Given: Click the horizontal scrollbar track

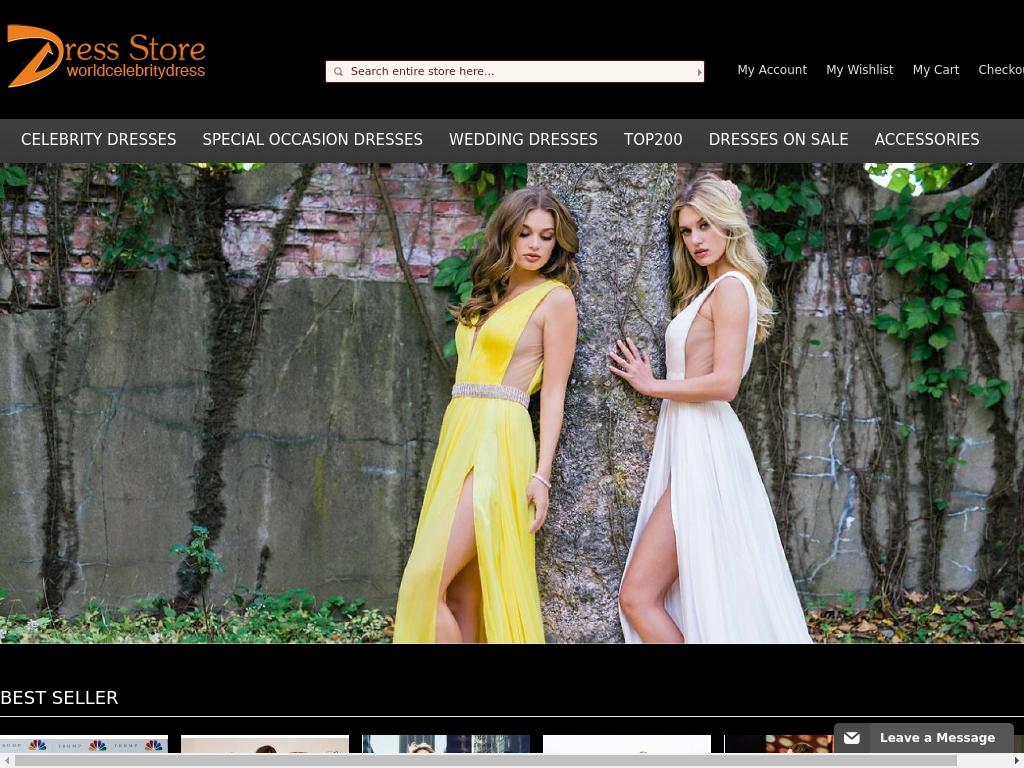Looking at the screenshot, I should 985,761.
